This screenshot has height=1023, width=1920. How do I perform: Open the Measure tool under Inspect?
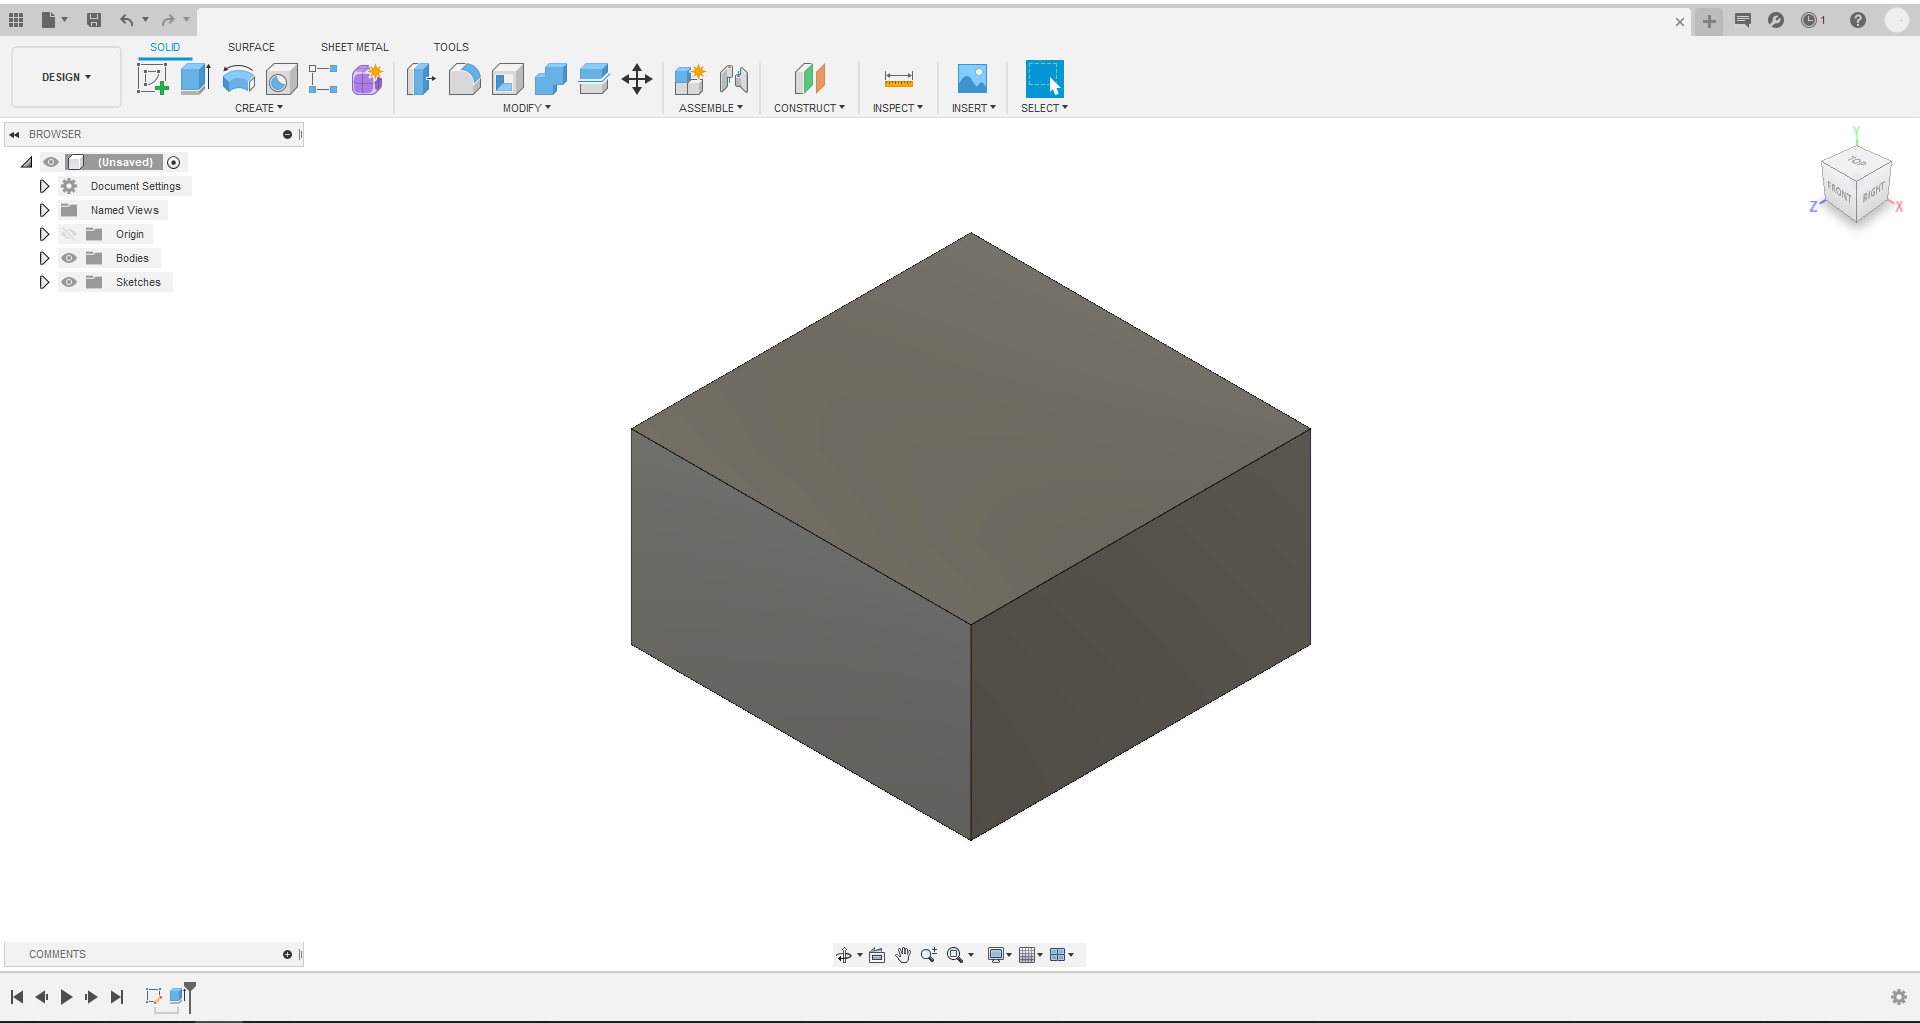898,79
